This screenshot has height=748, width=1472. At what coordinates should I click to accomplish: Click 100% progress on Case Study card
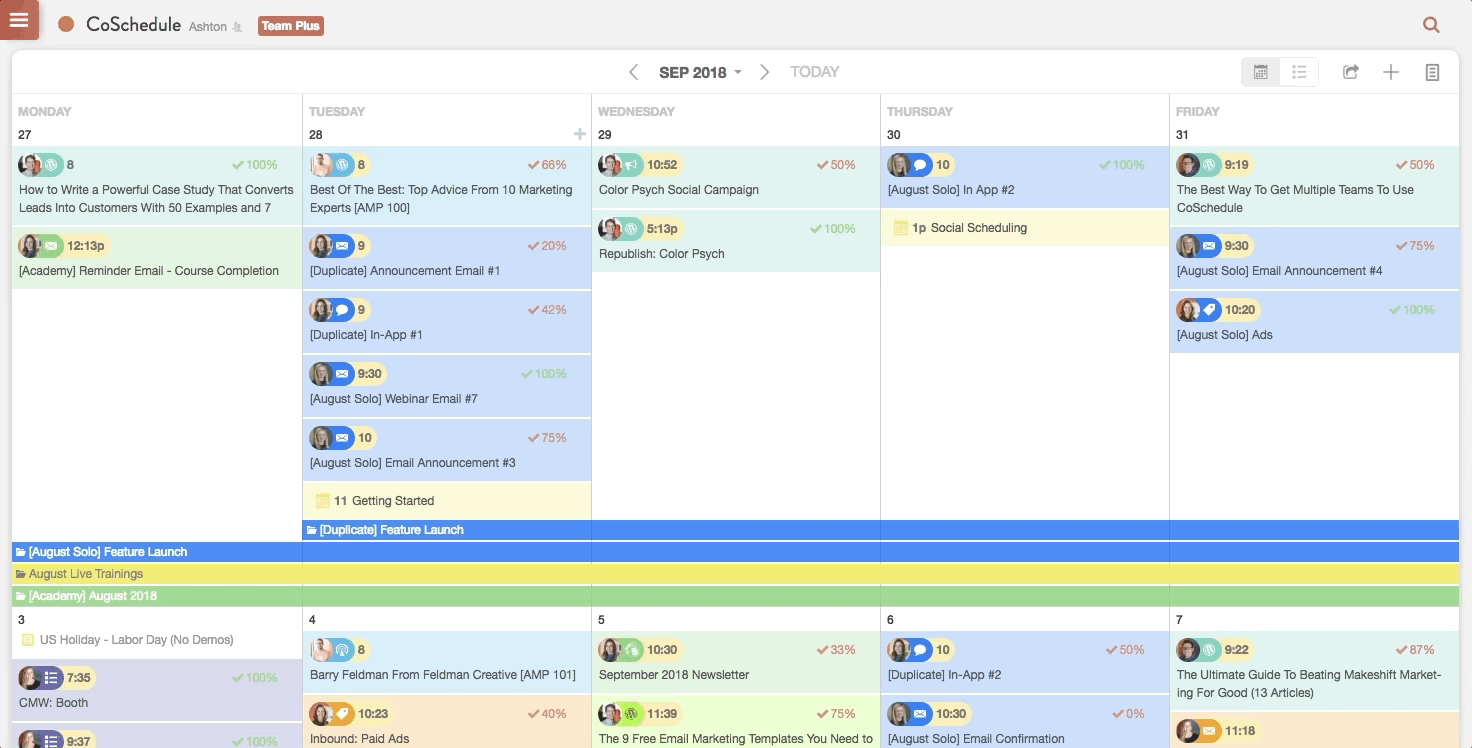(x=255, y=165)
